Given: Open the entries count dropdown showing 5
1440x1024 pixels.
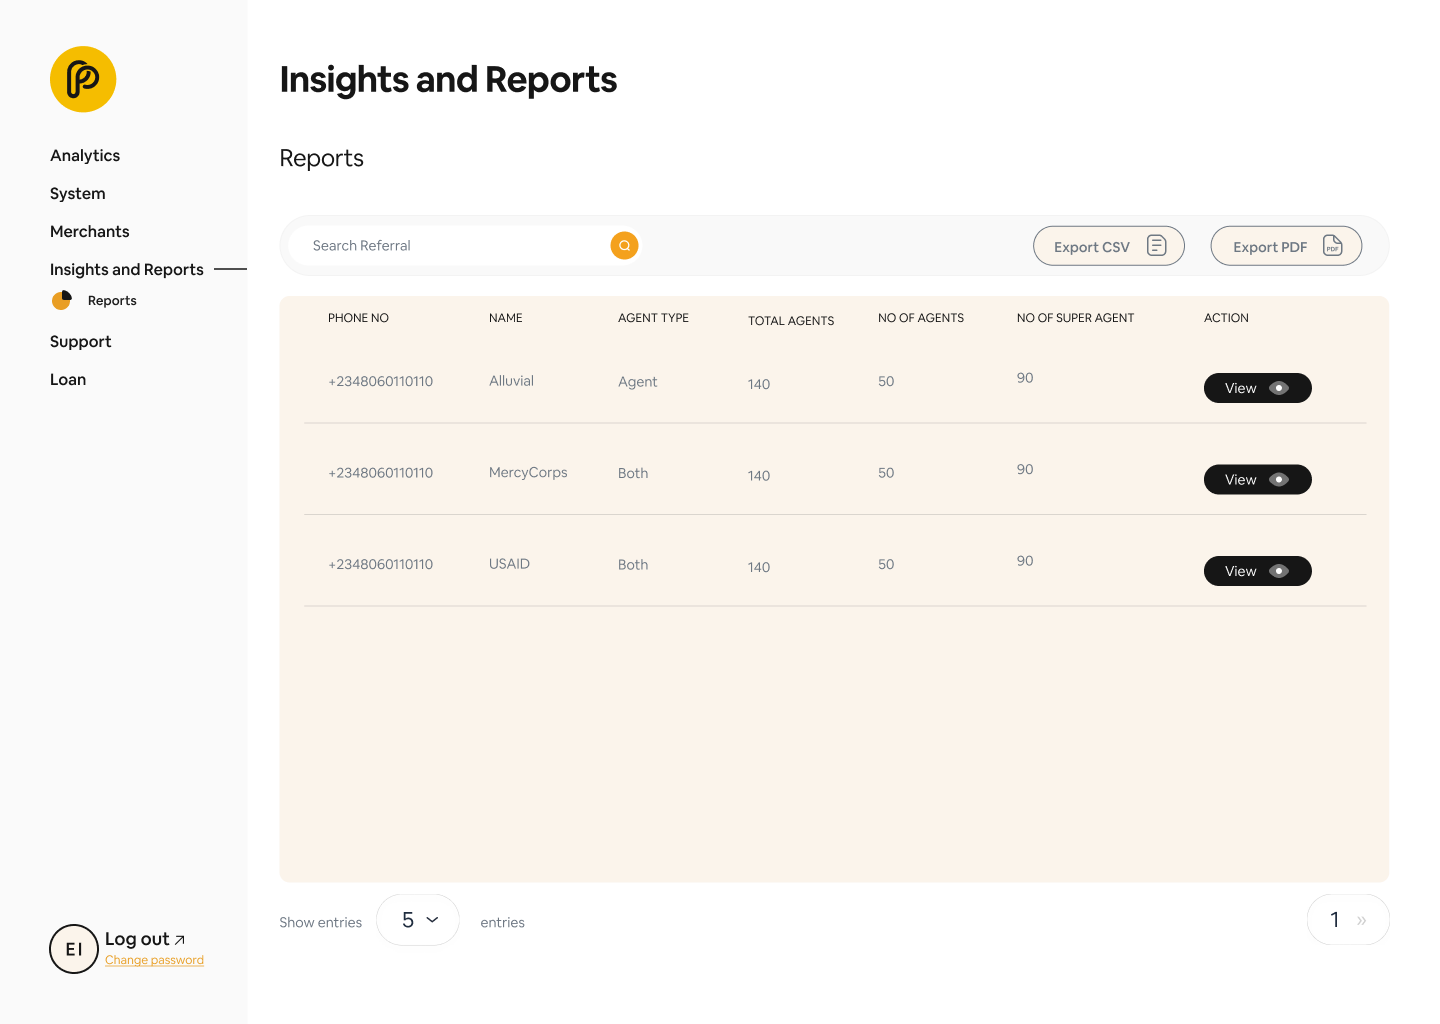Looking at the screenshot, I should pos(418,920).
